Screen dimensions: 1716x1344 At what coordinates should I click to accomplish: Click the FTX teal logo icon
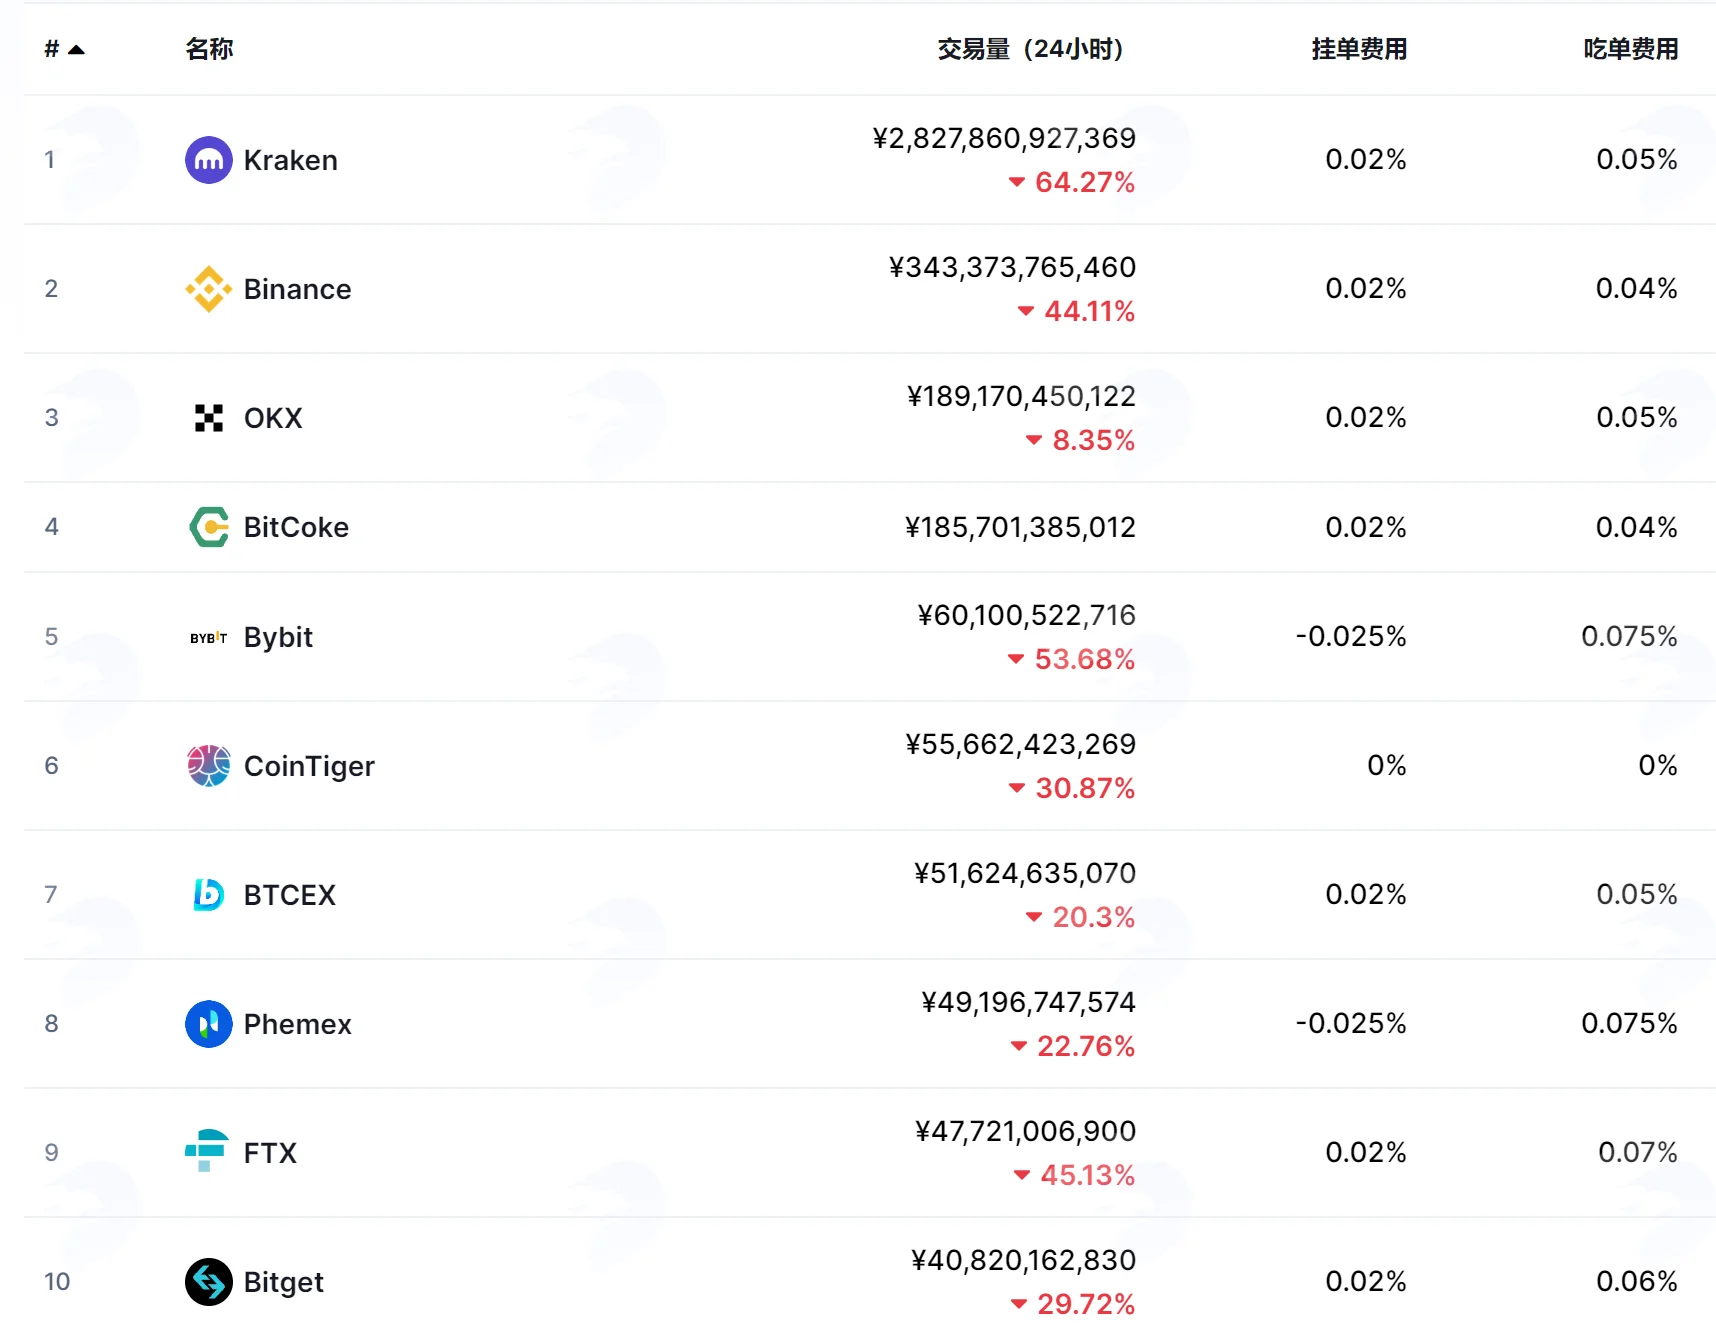pyautogui.click(x=207, y=1151)
